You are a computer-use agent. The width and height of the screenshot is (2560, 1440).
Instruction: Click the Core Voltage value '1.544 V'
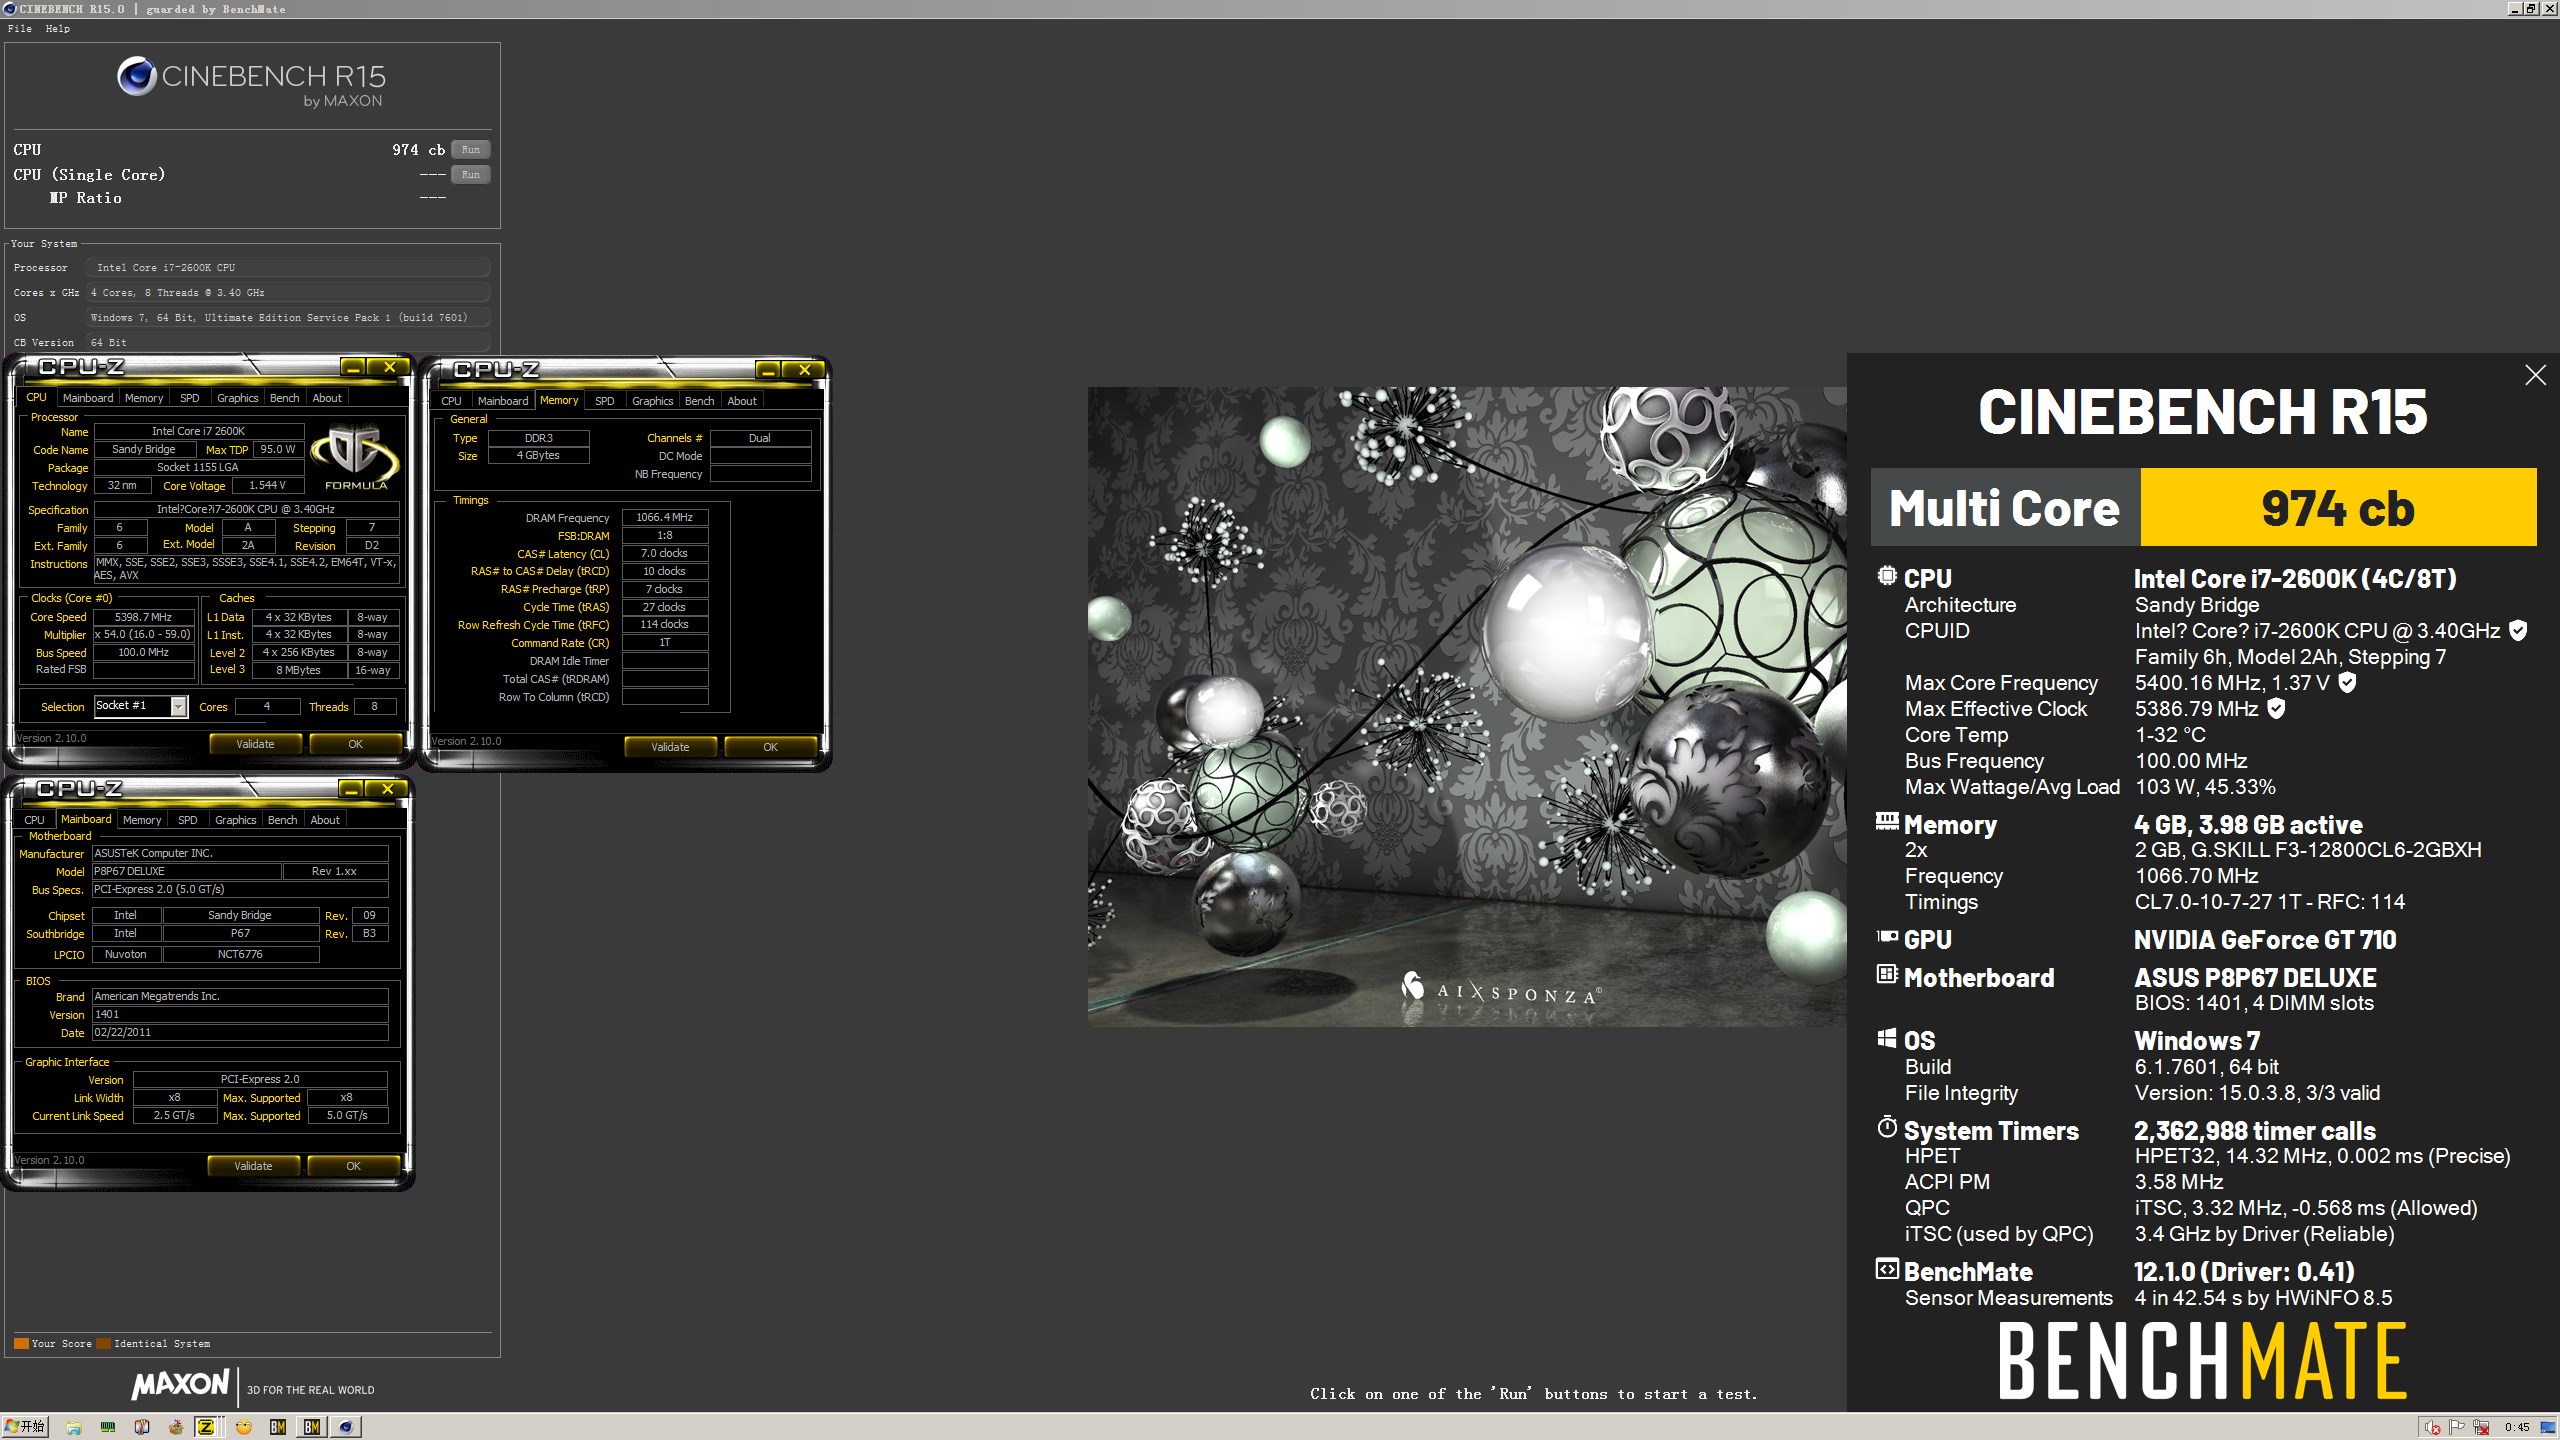point(267,486)
